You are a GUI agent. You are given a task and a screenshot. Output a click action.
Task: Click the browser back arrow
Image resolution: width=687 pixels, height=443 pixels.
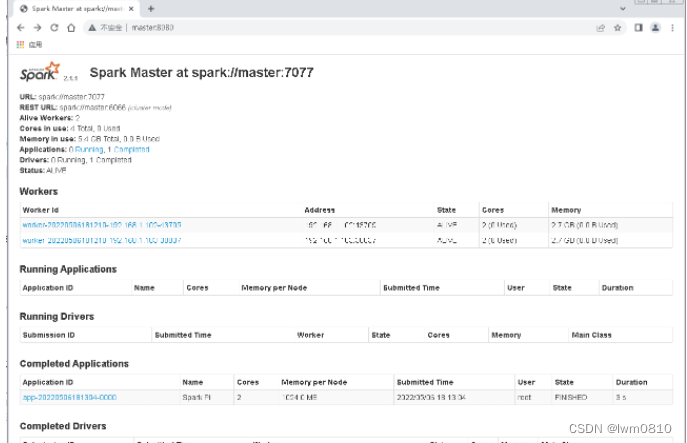point(21,28)
